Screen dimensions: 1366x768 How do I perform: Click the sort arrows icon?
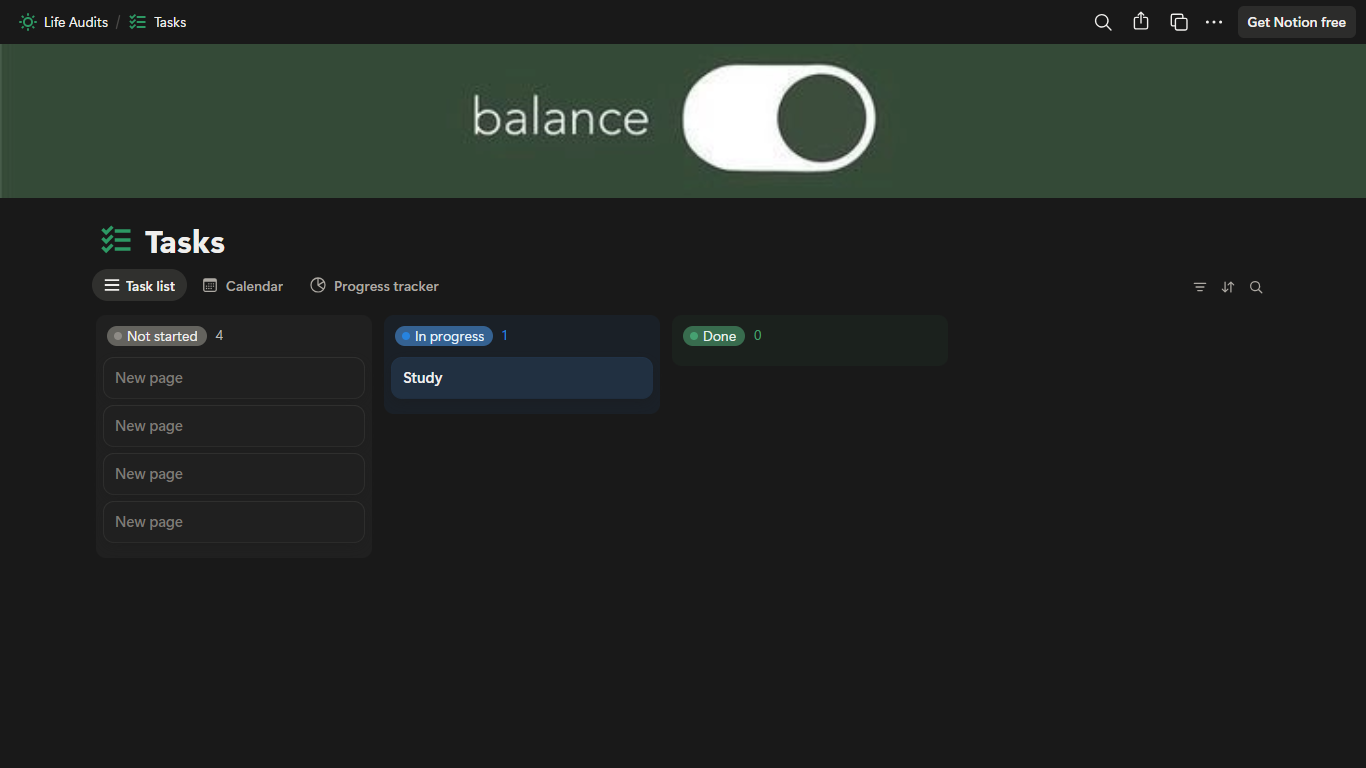(x=1228, y=287)
